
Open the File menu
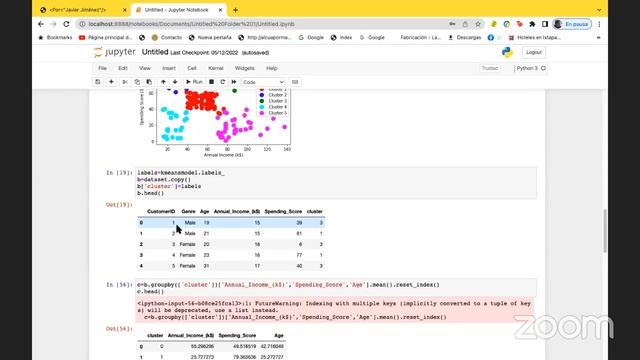[x=102, y=68]
